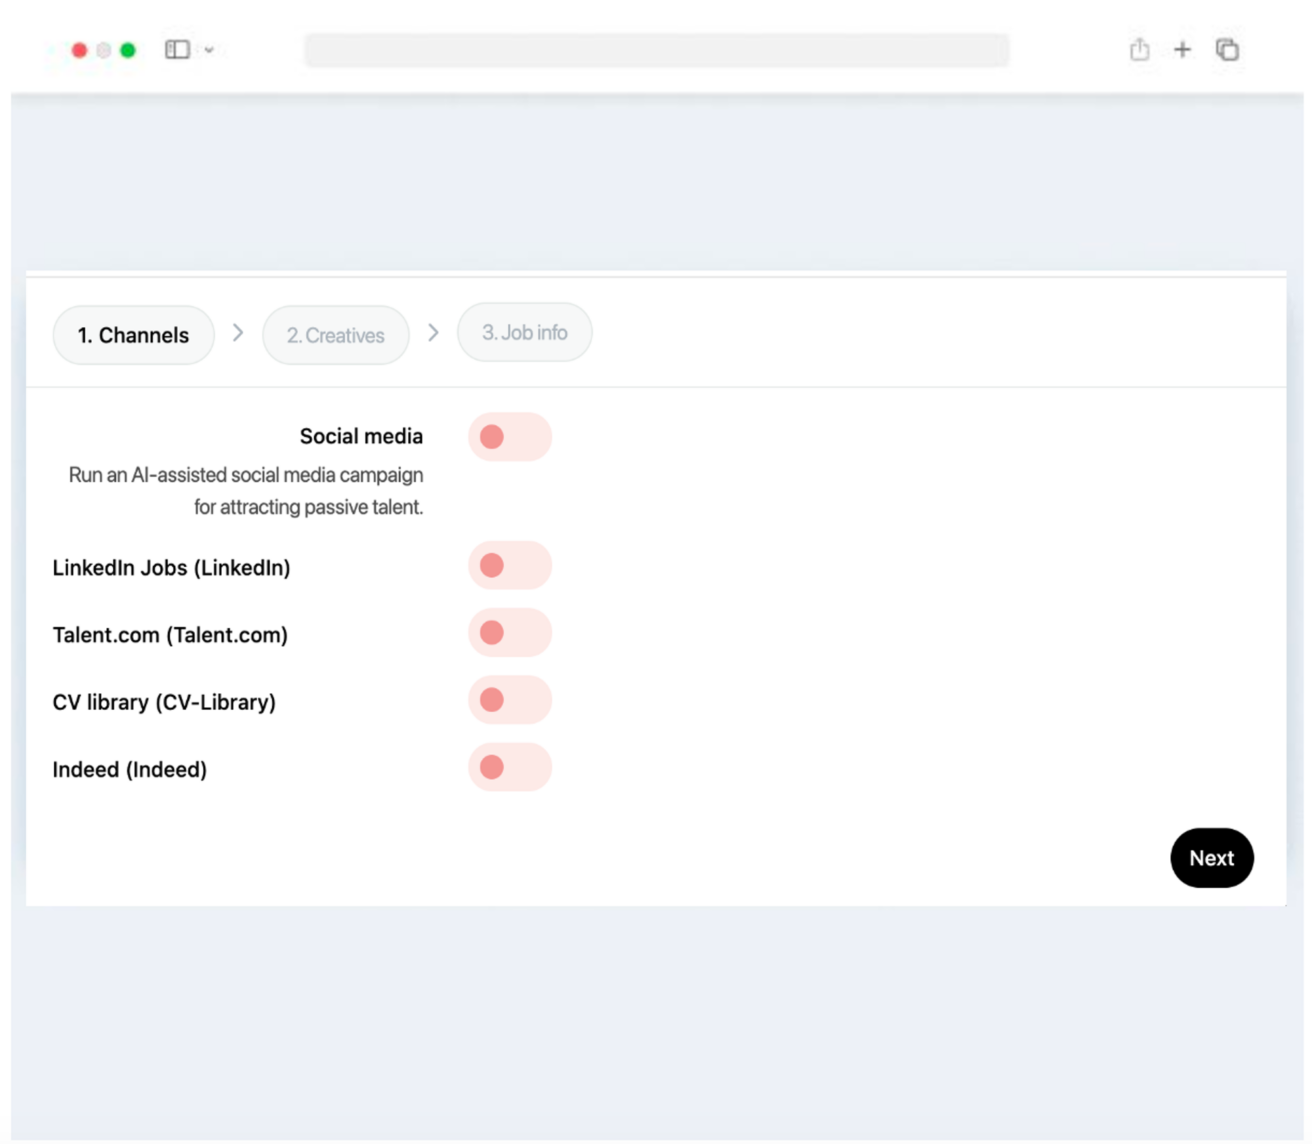Disable the CV library channel toggle

(x=510, y=700)
